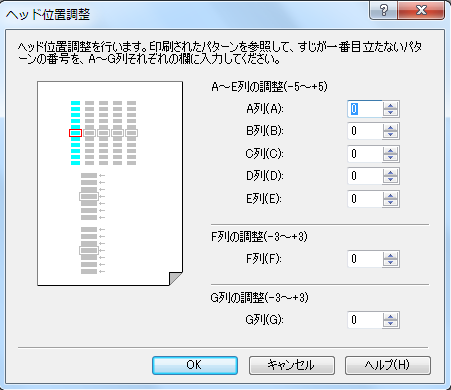Click the D列 value input field
This screenshot has width=451, height=390.
(x=365, y=176)
